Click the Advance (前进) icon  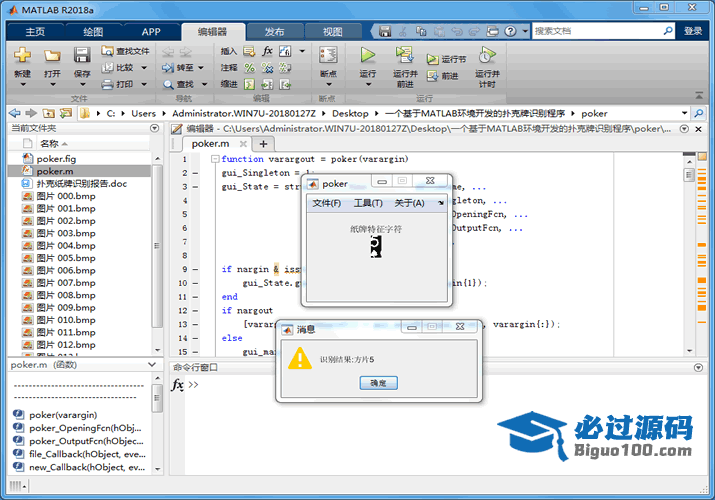432,76
